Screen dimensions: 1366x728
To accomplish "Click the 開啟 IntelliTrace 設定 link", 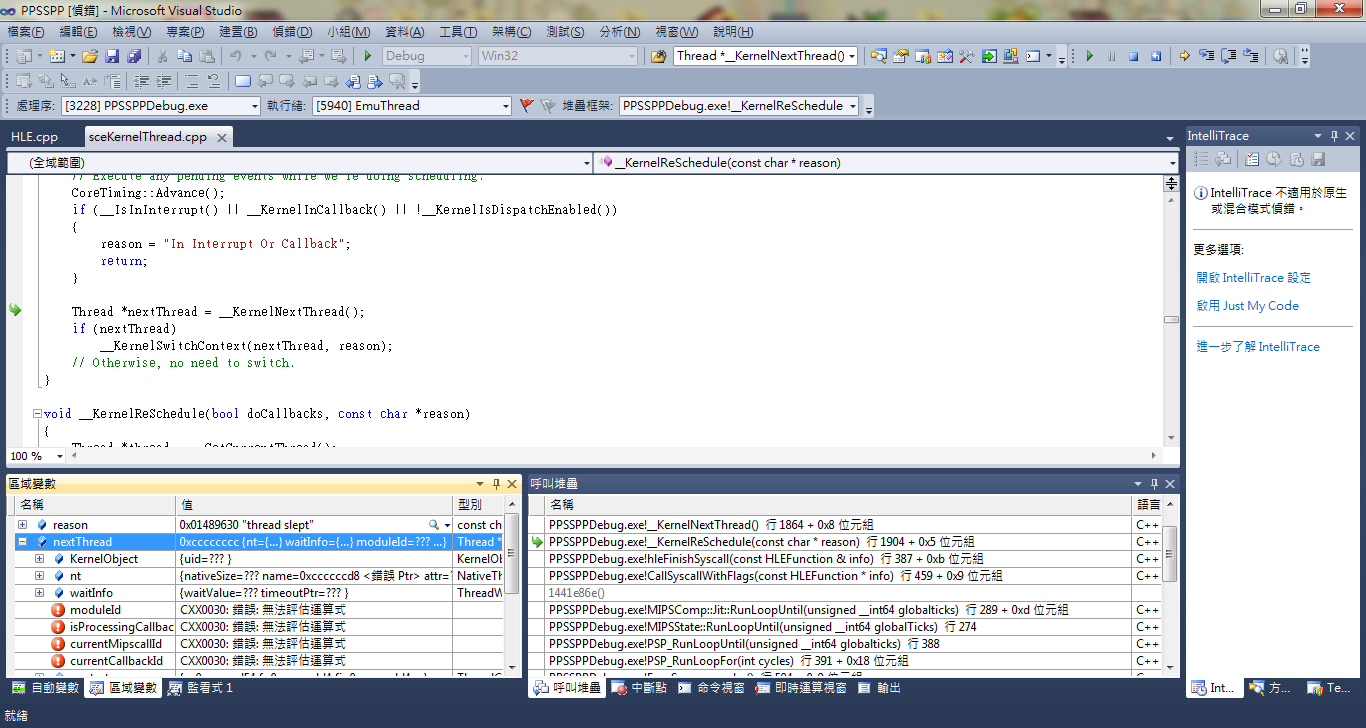I will (x=1253, y=278).
